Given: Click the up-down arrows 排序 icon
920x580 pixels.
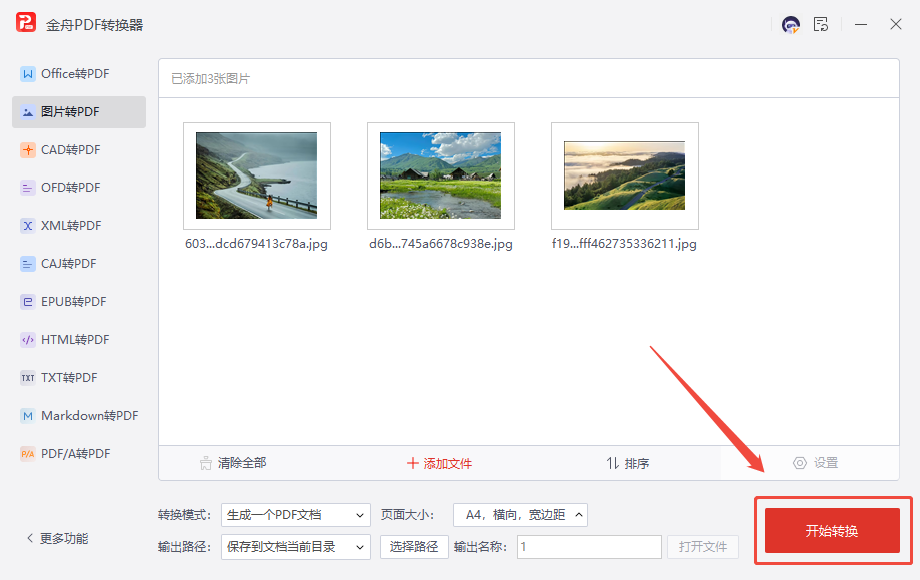Looking at the screenshot, I should coord(613,463).
